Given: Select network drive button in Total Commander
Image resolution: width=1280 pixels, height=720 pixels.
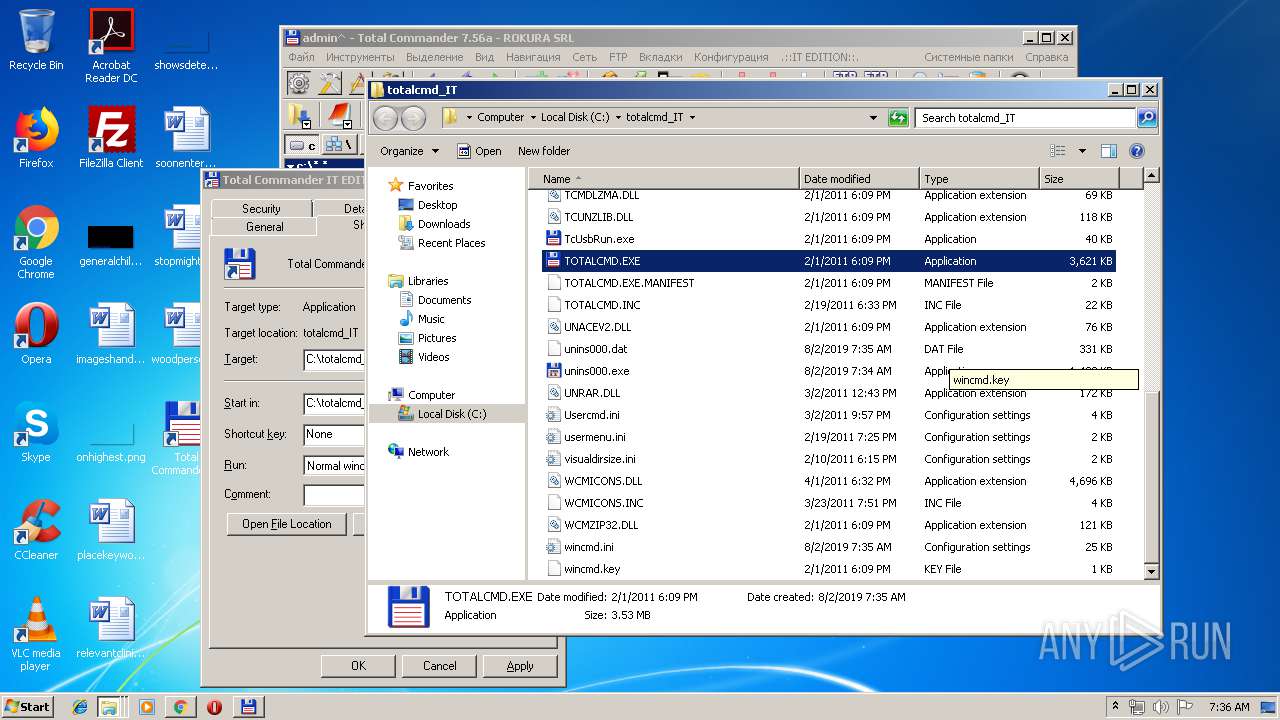Looking at the screenshot, I should click(x=340, y=145).
